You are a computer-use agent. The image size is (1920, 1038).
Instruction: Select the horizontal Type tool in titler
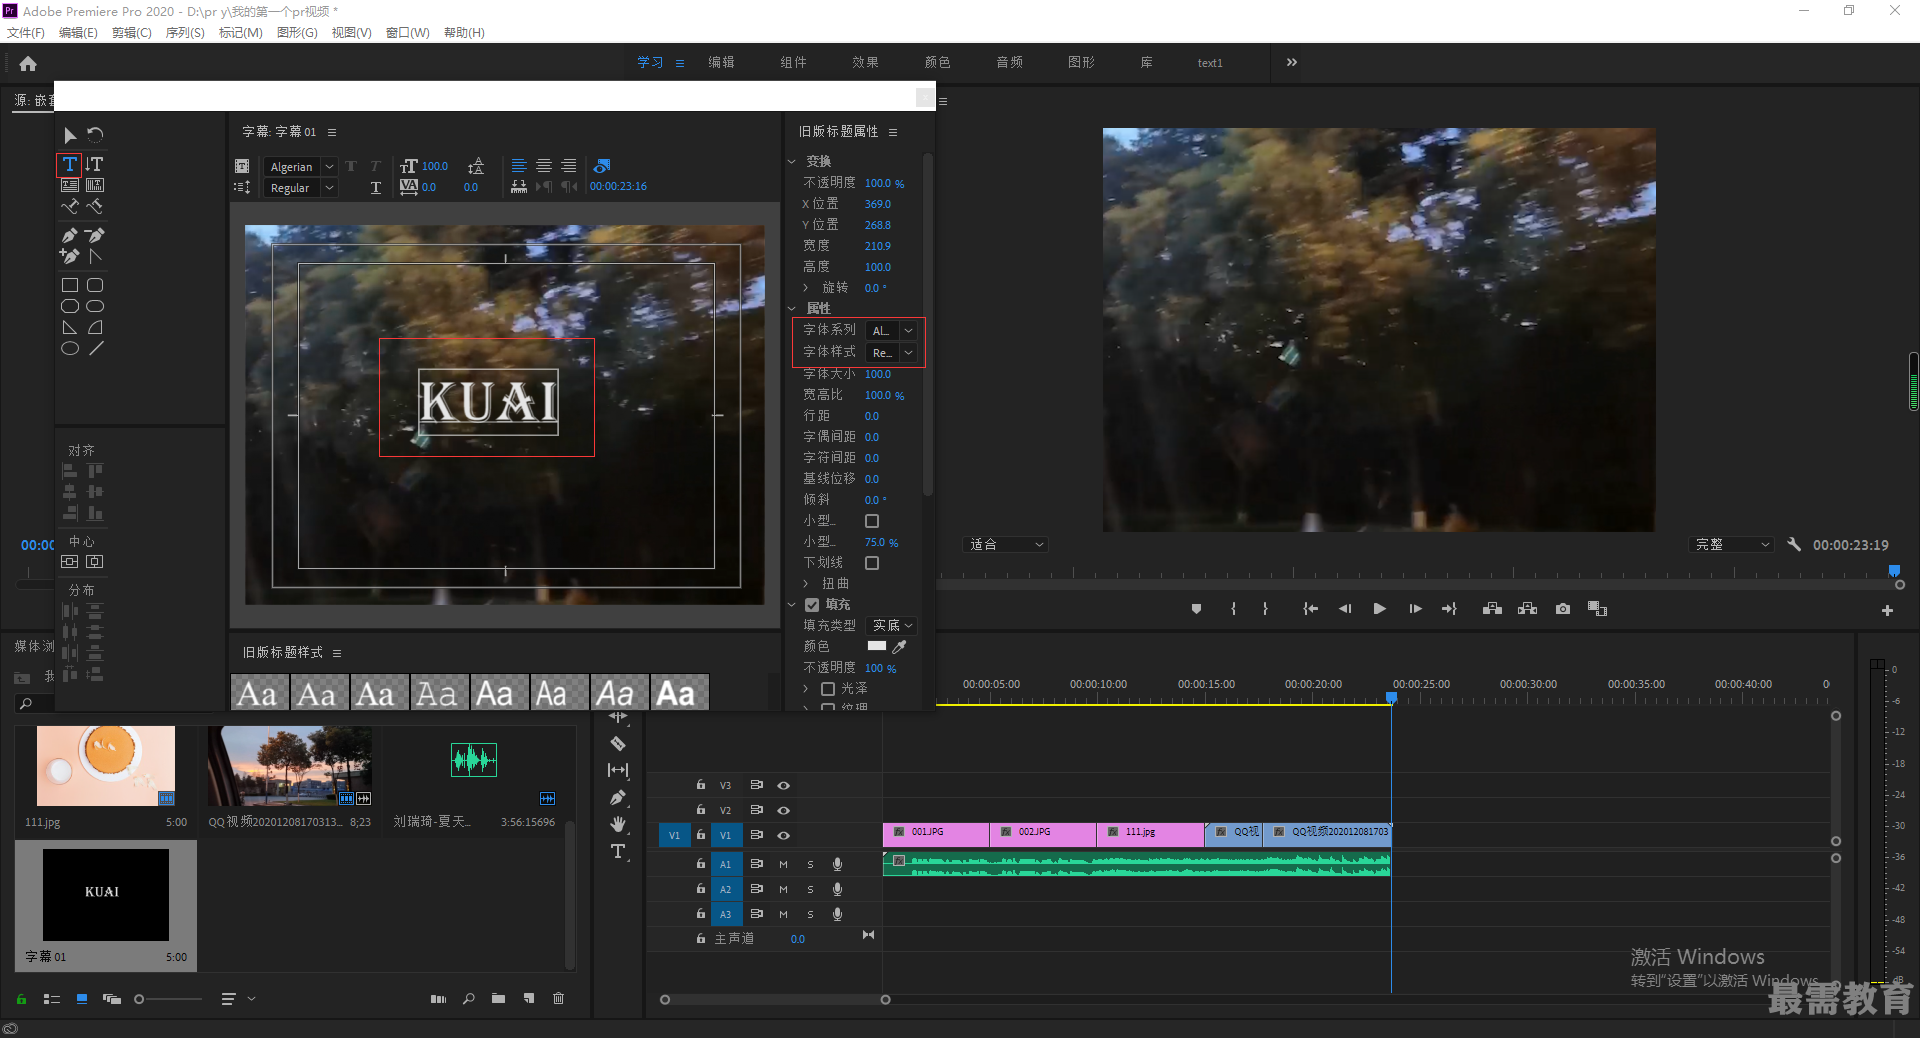[x=70, y=164]
